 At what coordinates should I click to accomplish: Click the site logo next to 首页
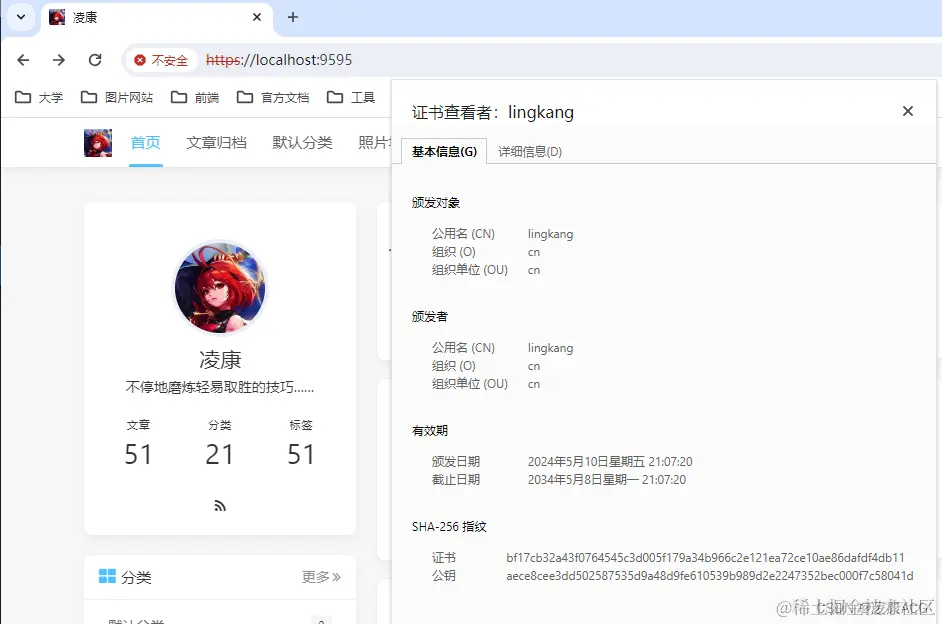[97, 142]
